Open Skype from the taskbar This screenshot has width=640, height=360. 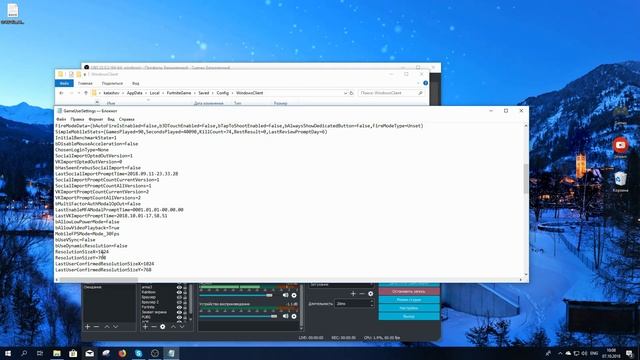point(139,353)
